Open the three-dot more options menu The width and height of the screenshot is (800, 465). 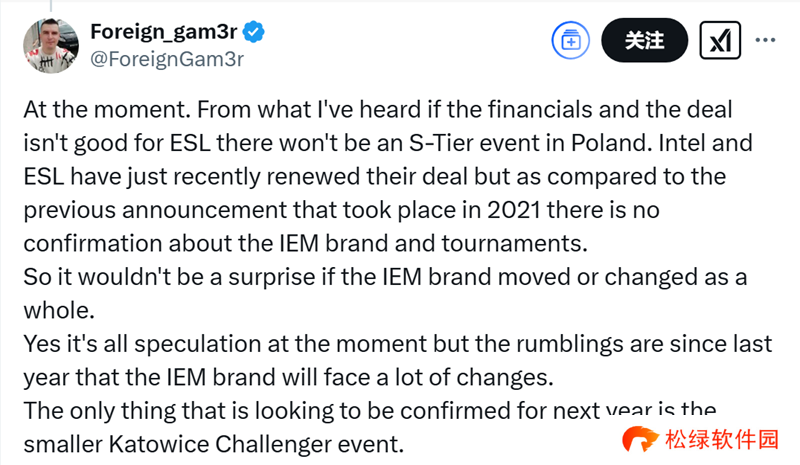766,40
